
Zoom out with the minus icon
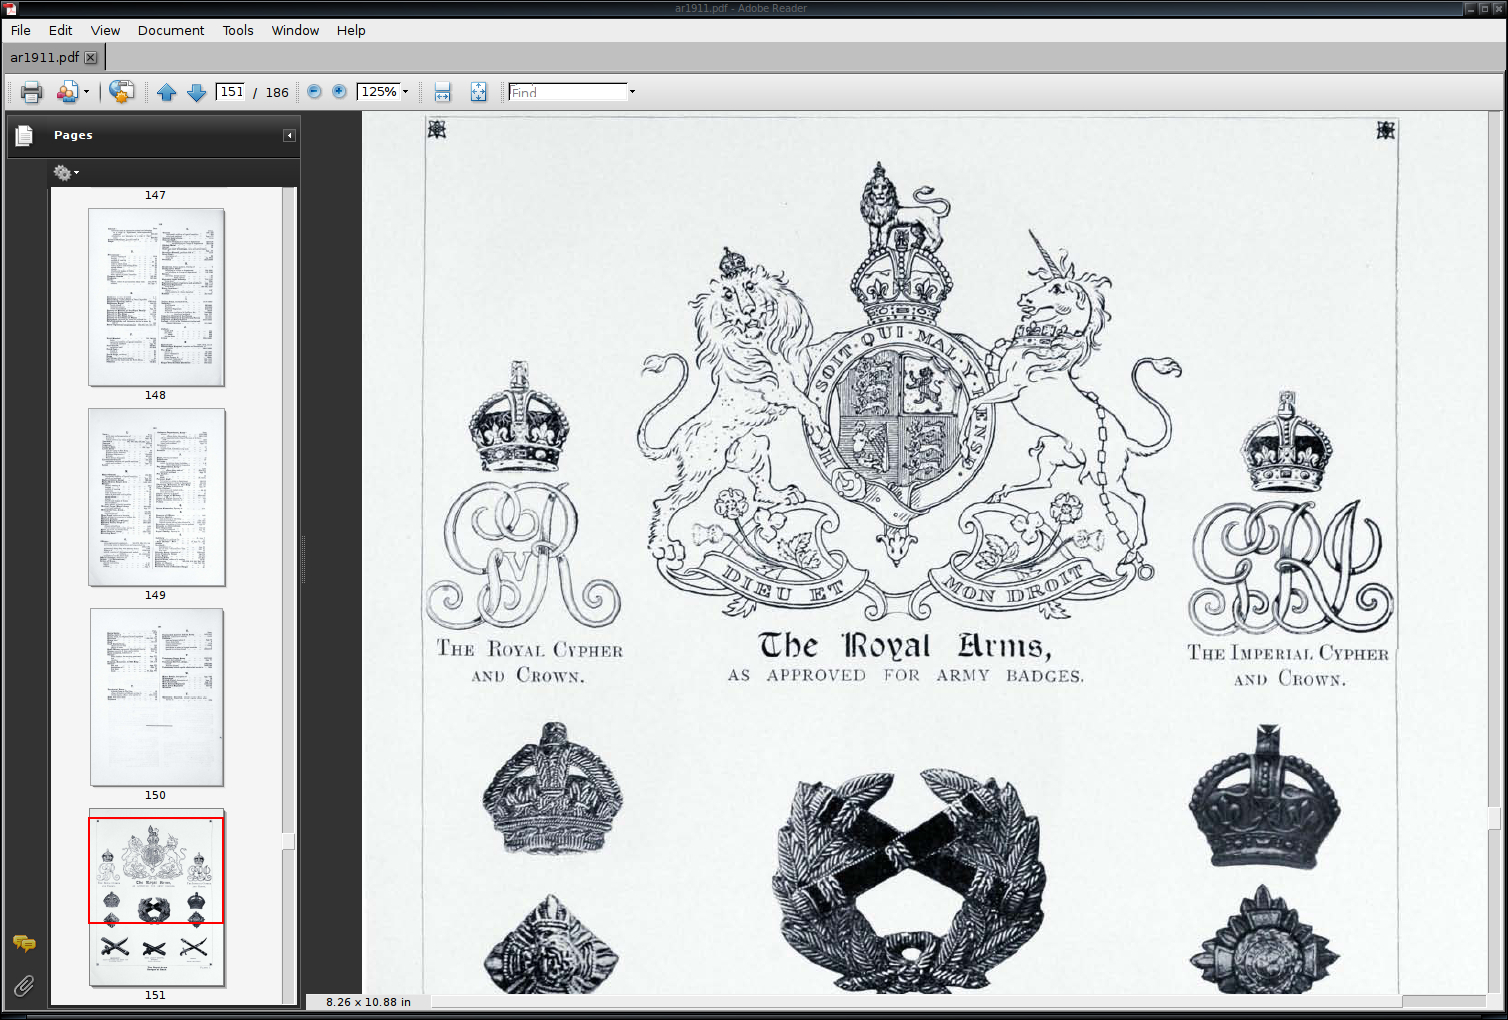pyautogui.click(x=314, y=91)
